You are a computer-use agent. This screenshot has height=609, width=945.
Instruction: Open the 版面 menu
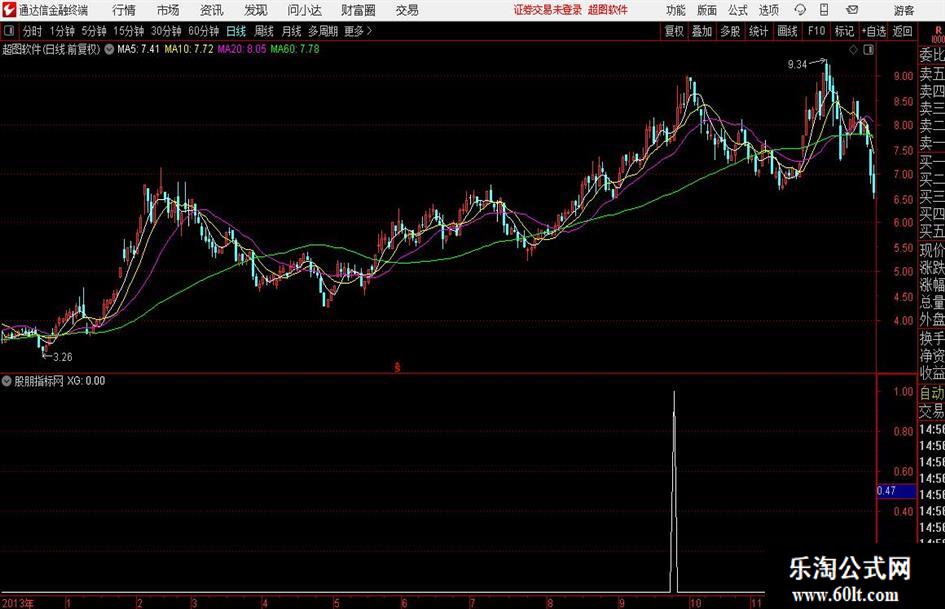(707, 10)
